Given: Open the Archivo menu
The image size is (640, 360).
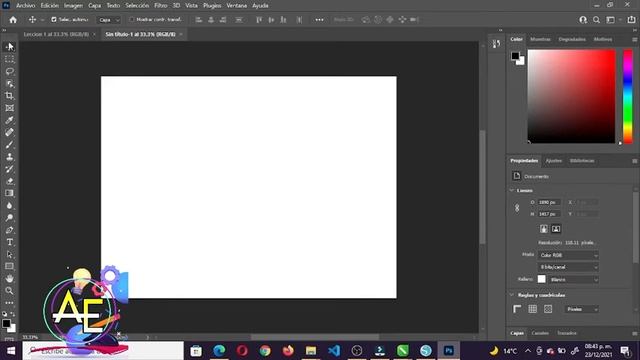Looking at the screenshot, I should pos(25,6).
